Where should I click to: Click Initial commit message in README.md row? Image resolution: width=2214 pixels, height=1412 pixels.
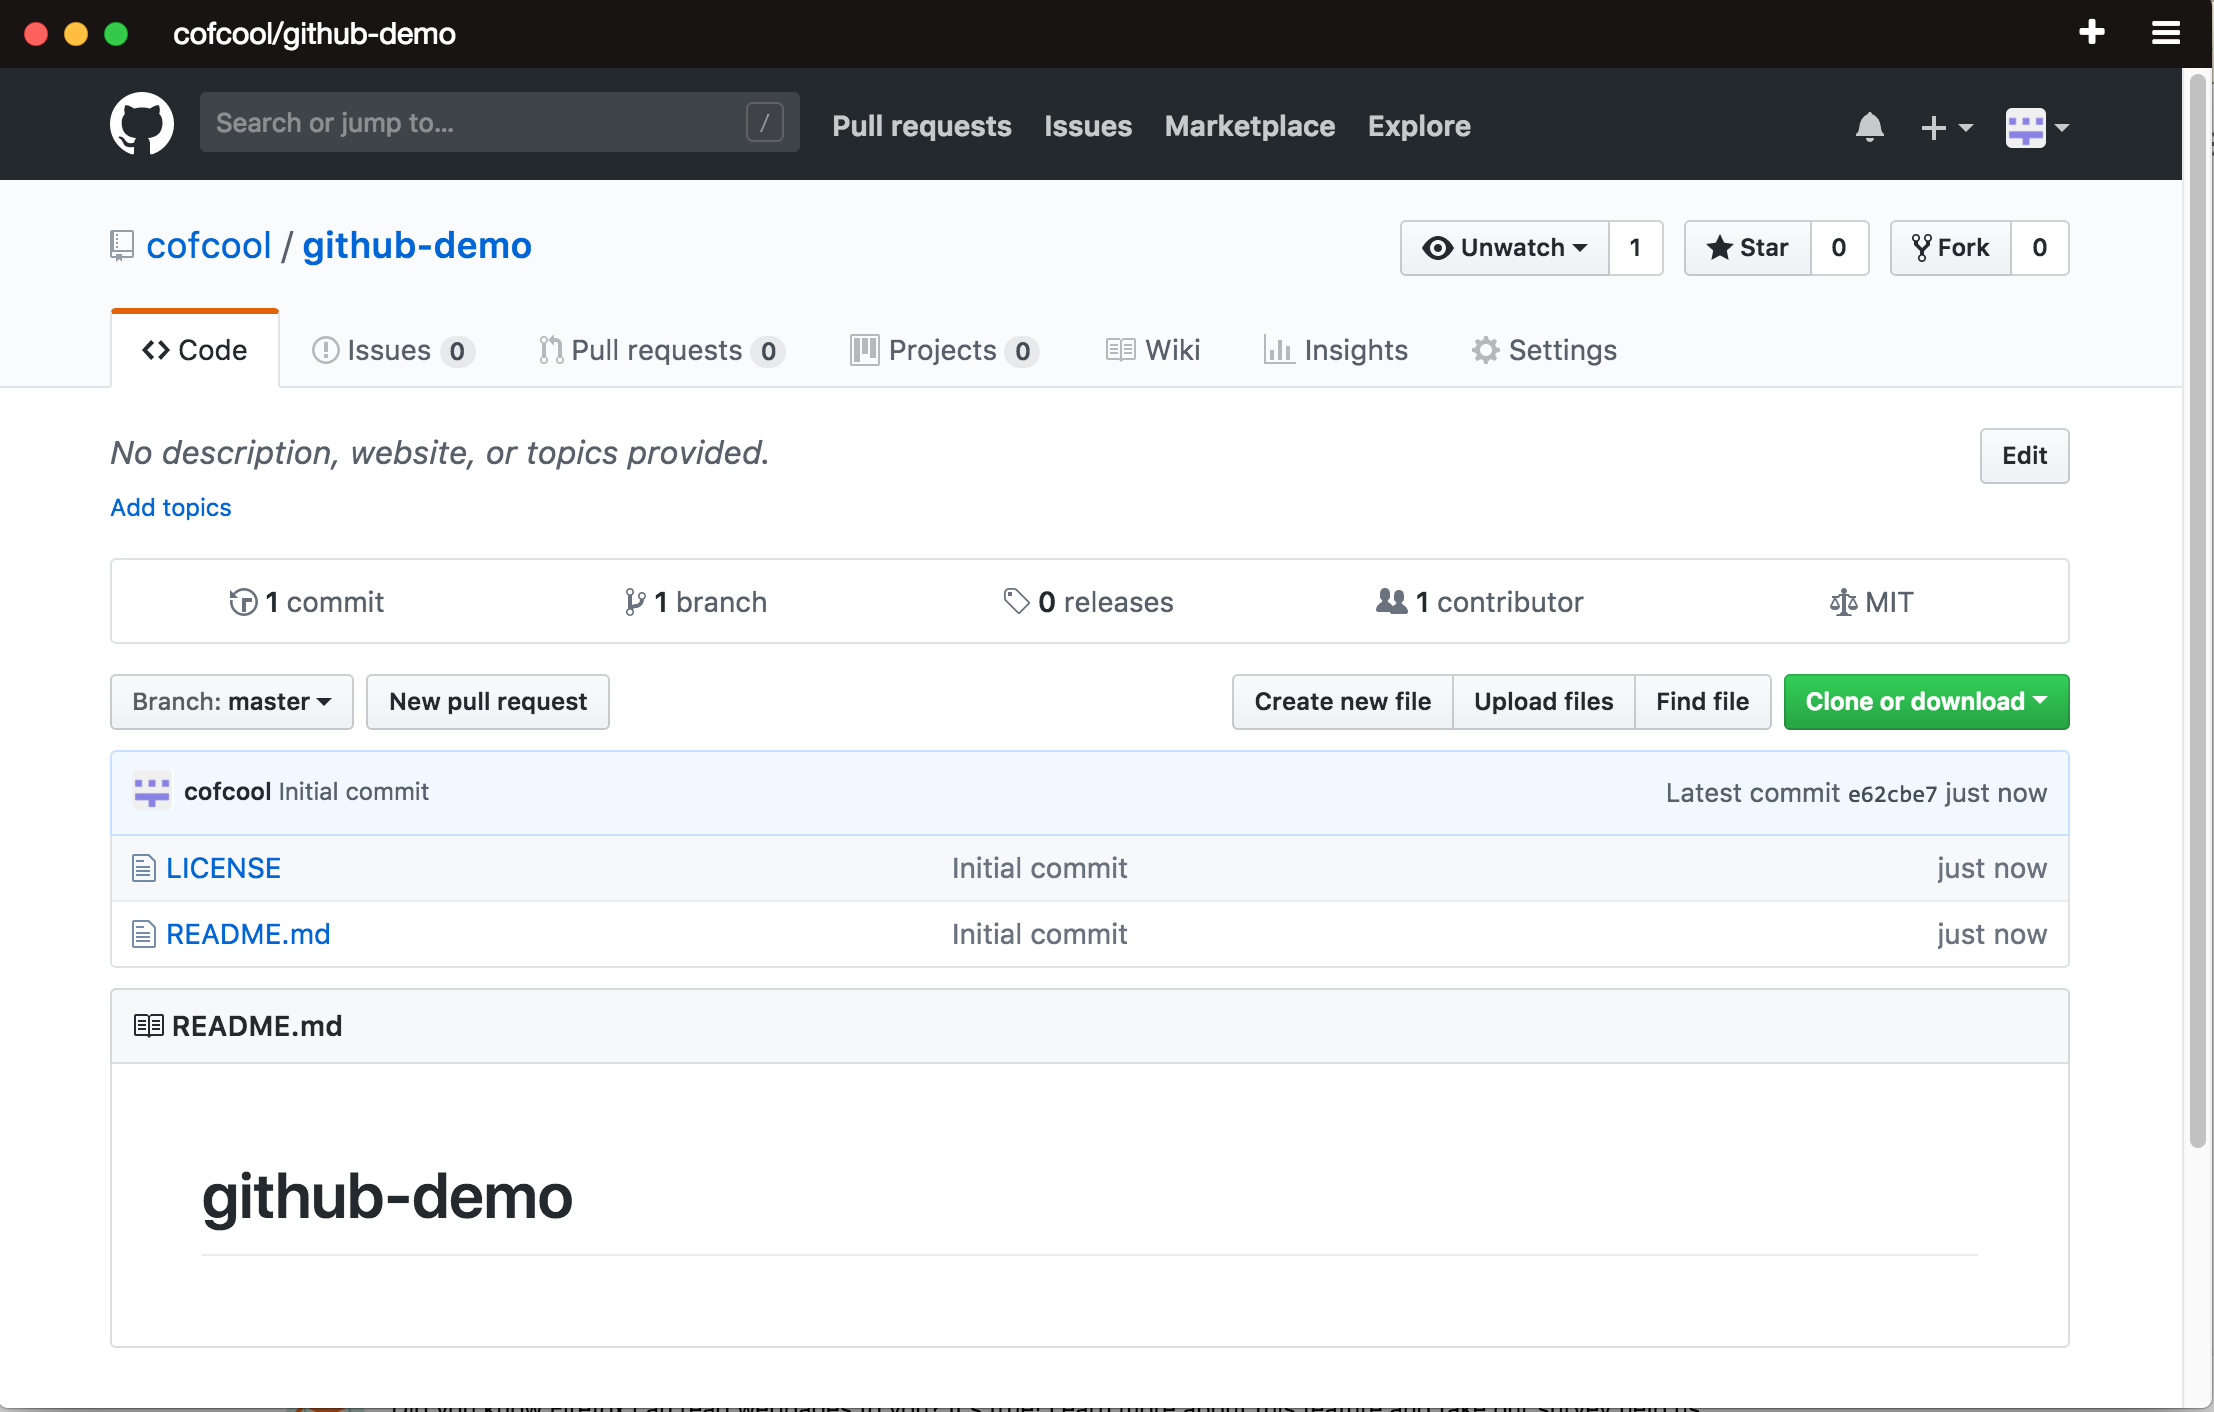(1039, 934)
